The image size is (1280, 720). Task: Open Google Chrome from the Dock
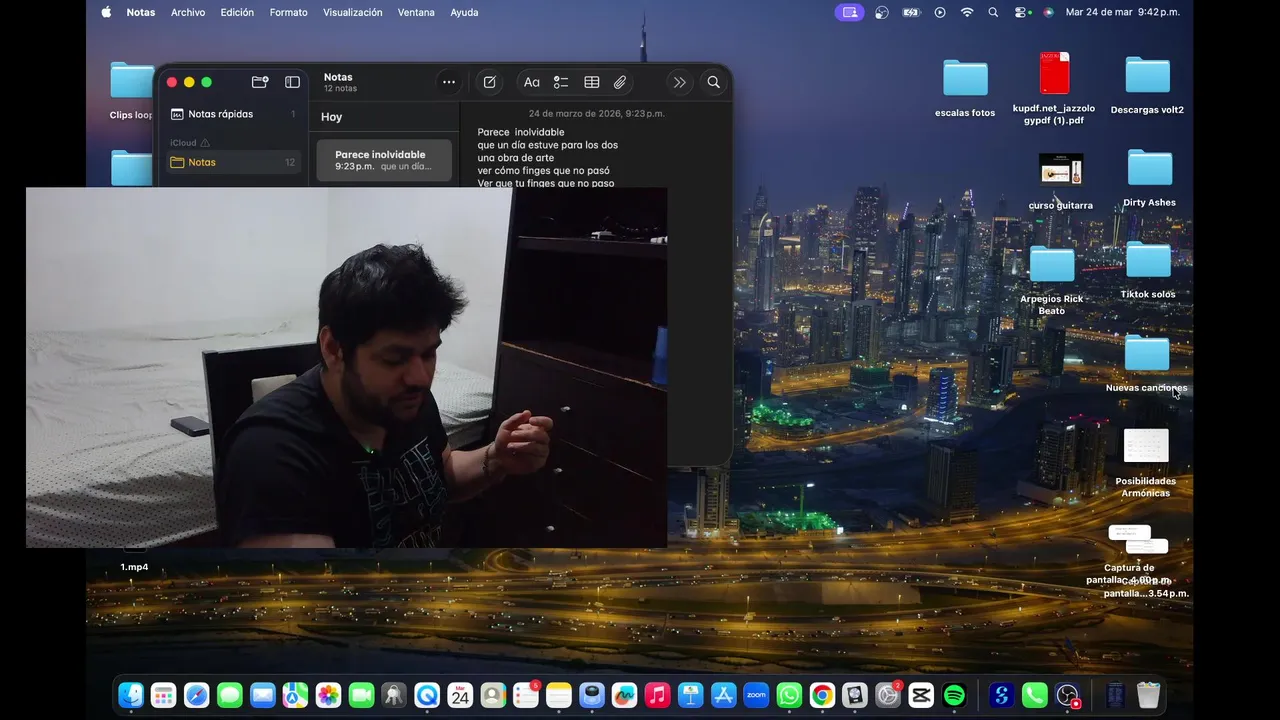(x=822, y=695)
